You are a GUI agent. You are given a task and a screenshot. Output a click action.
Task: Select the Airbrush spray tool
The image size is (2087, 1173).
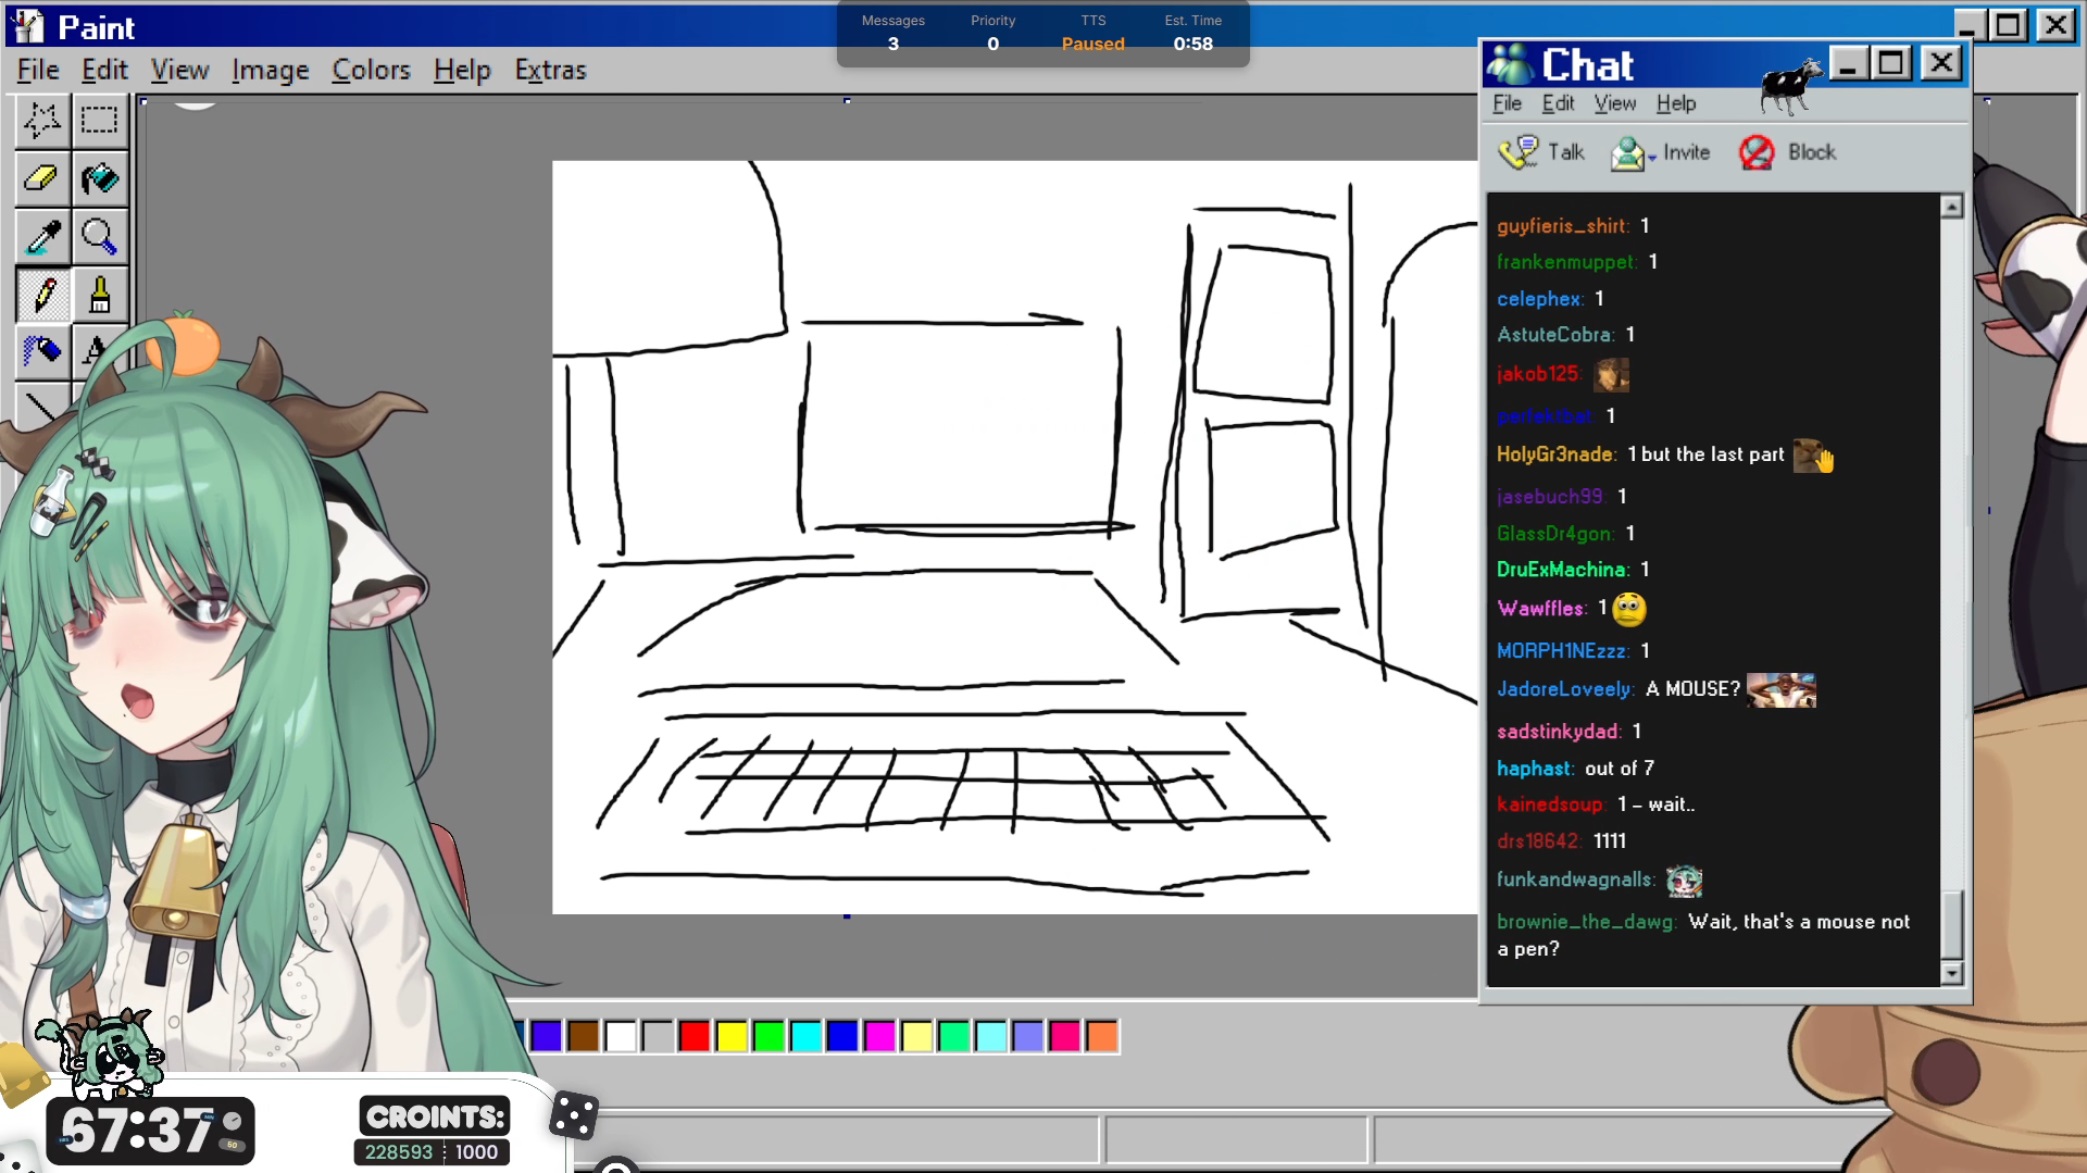click(x=42, y=351)
